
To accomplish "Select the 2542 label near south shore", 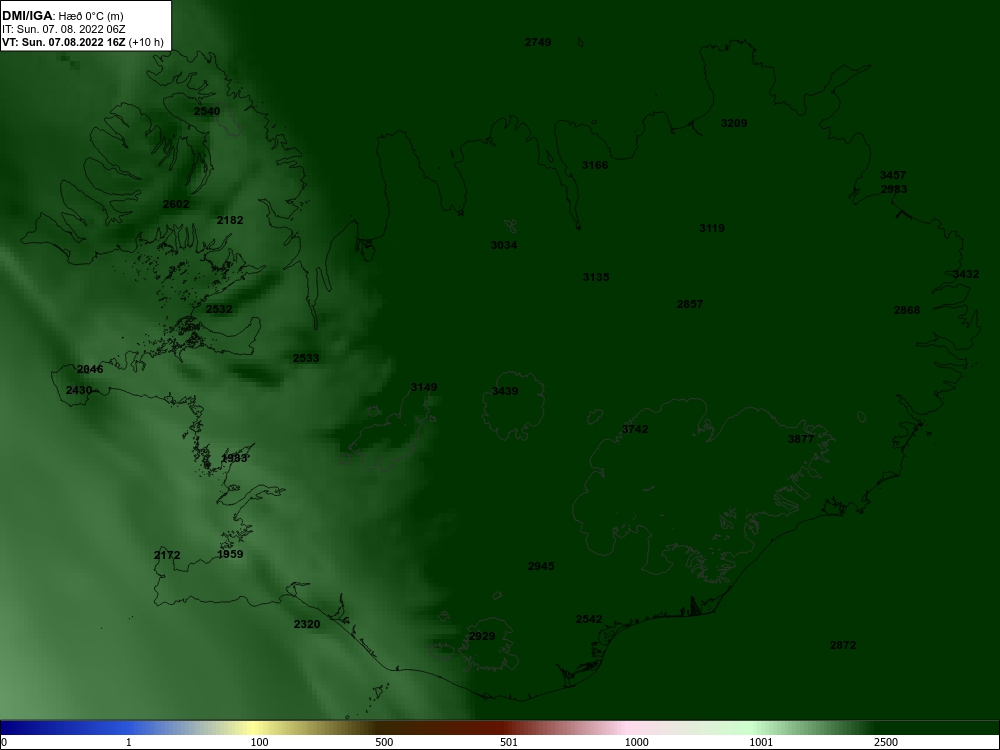I will point(589,619).
